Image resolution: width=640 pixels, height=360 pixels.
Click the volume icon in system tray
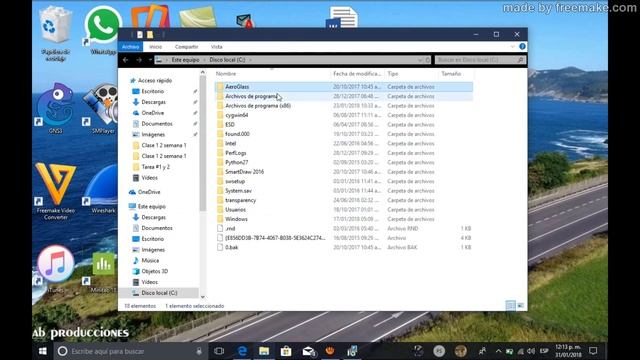click(x=531, y=351)
